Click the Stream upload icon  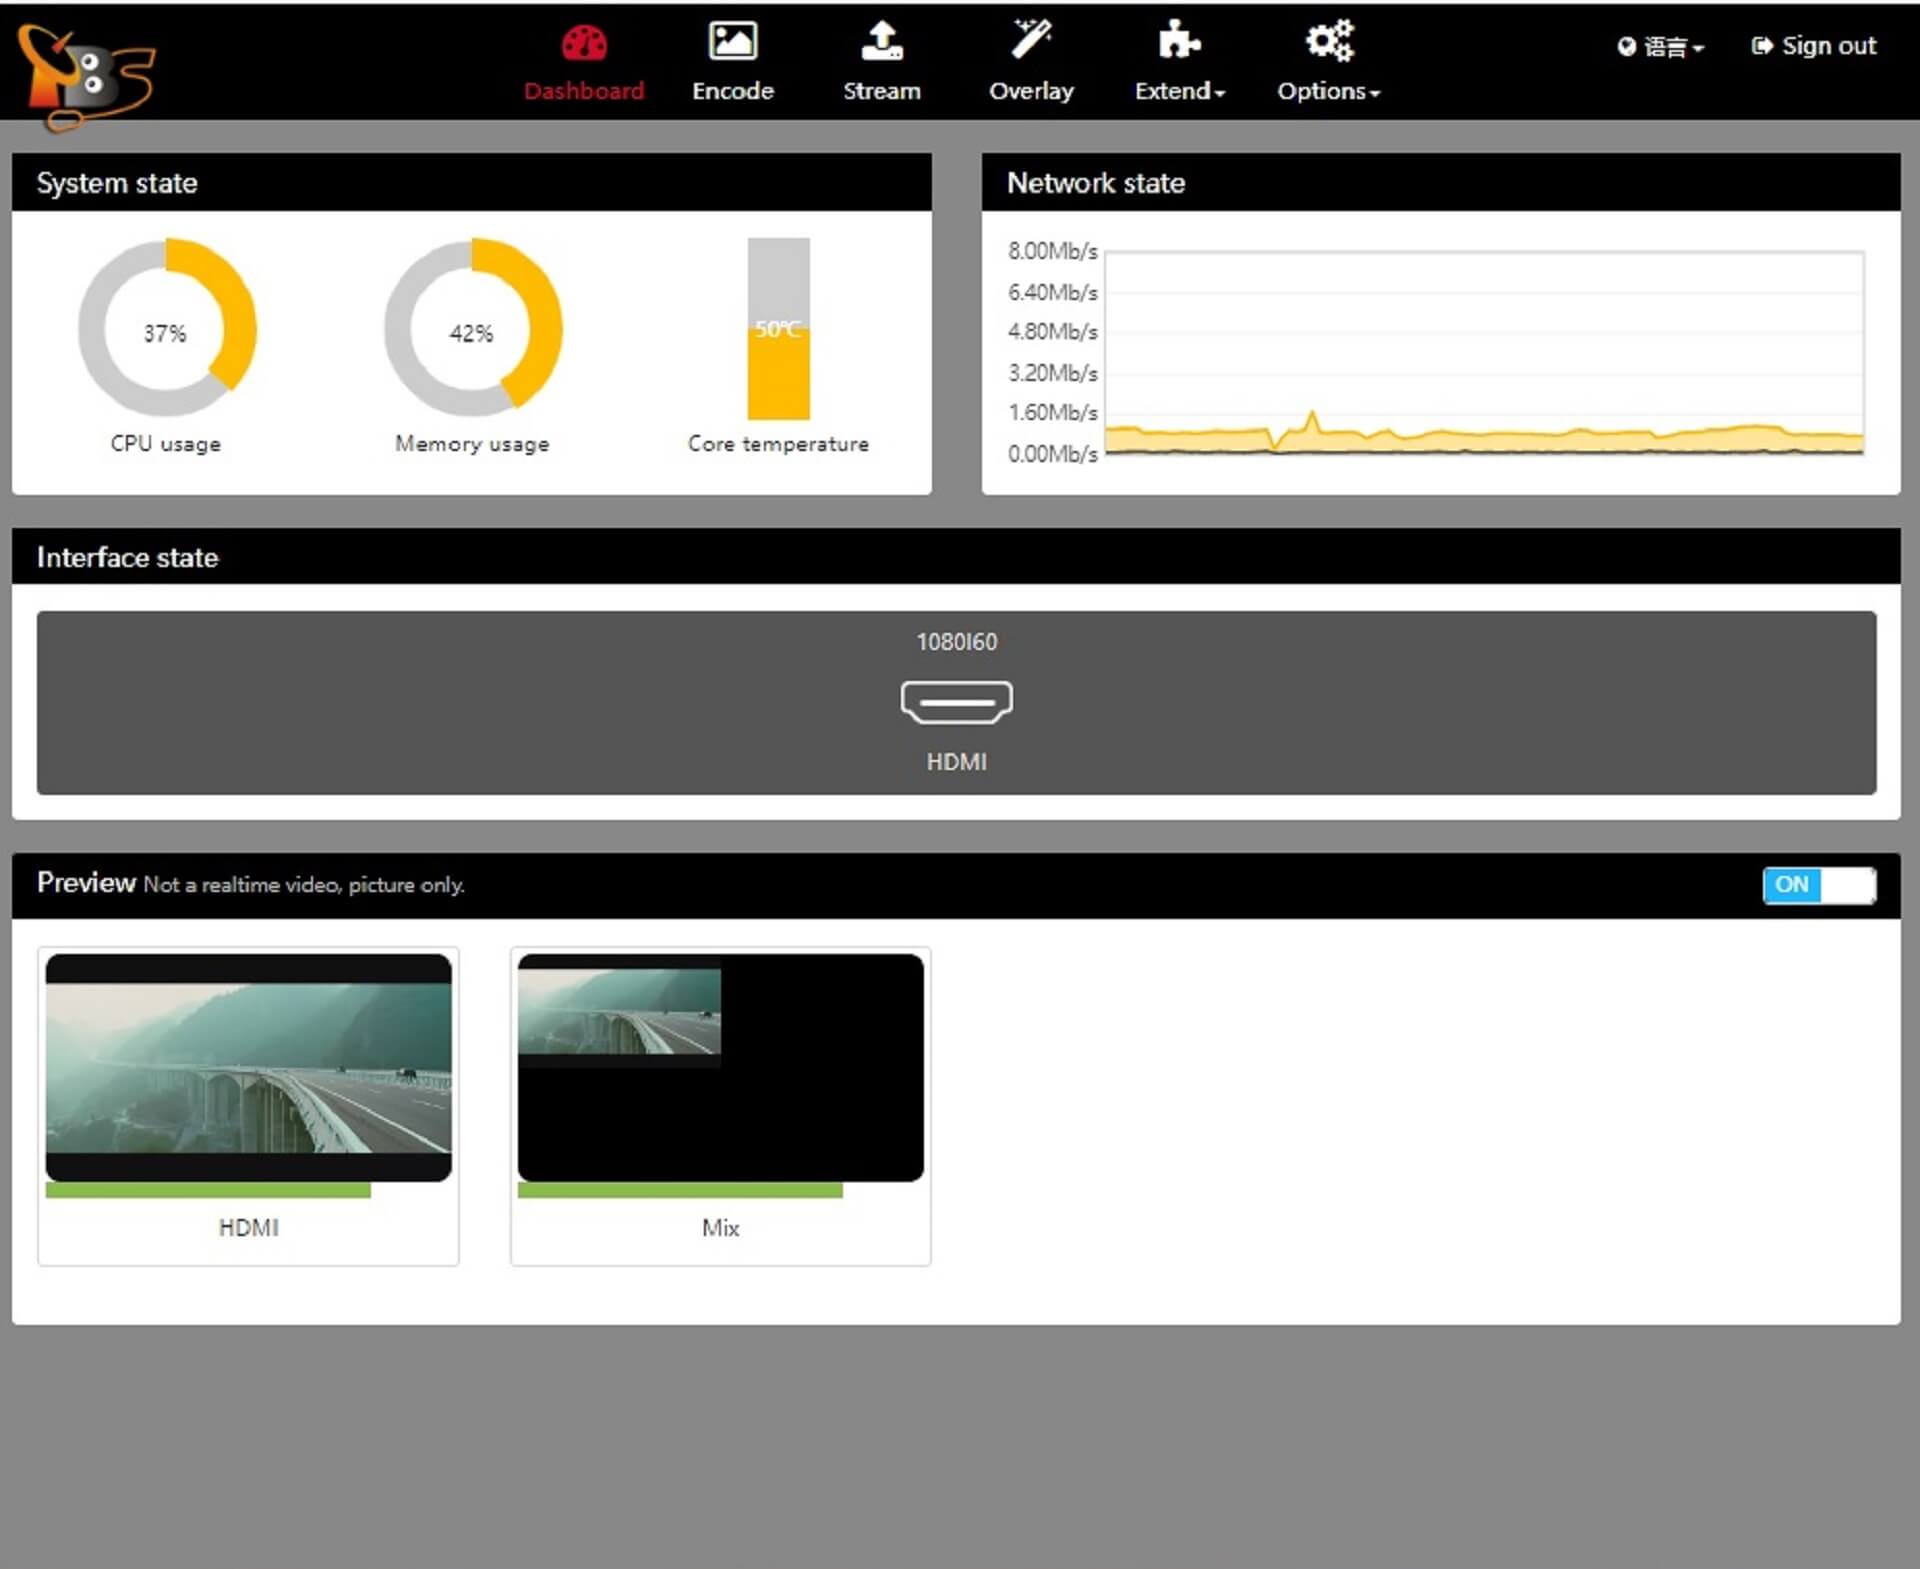[881, 41]
